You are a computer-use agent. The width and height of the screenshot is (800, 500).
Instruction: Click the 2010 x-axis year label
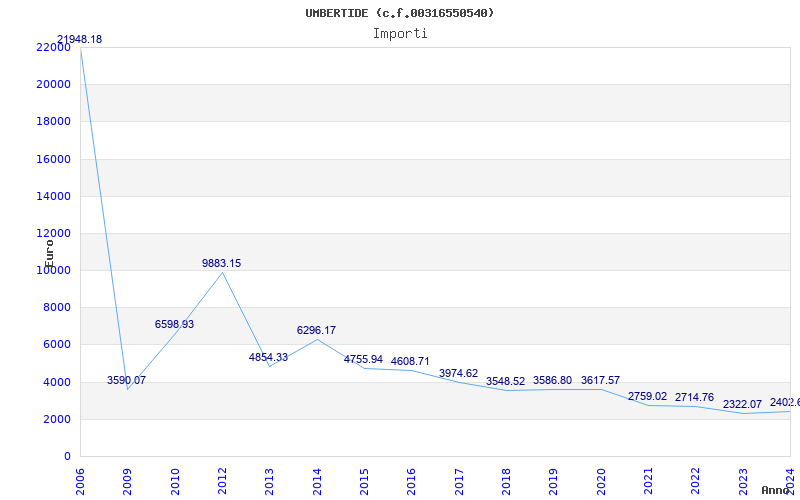coord(174,482)
